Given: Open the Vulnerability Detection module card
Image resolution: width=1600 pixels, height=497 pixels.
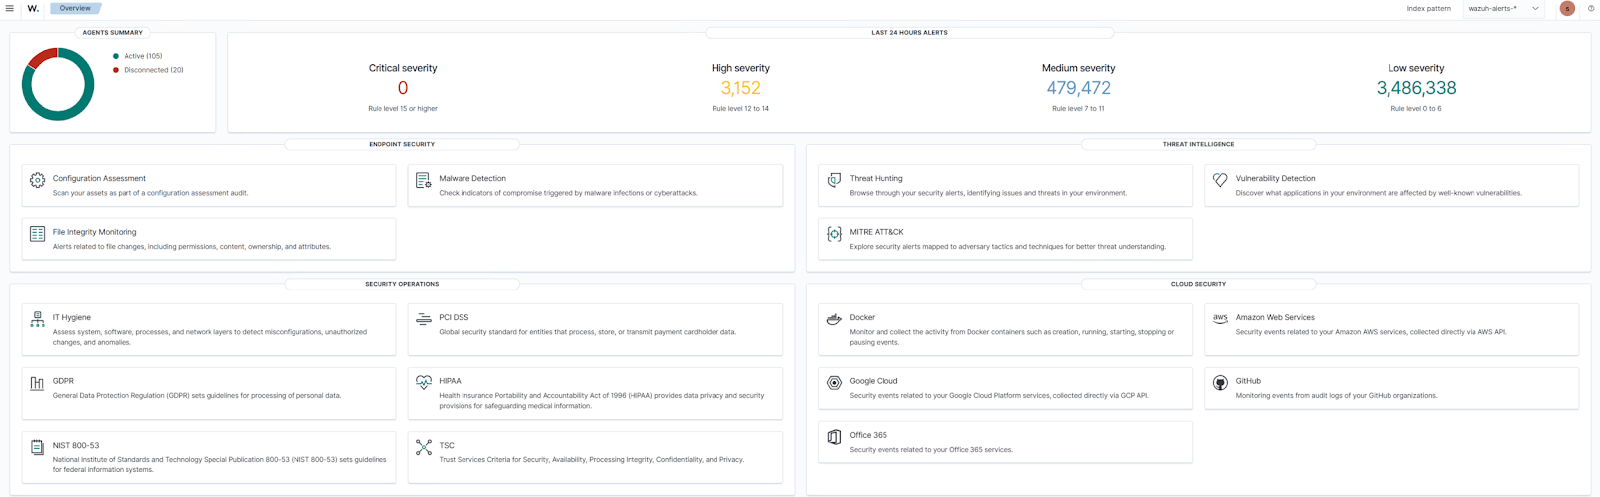Looking at the screenshot, I should [1391, 185].
